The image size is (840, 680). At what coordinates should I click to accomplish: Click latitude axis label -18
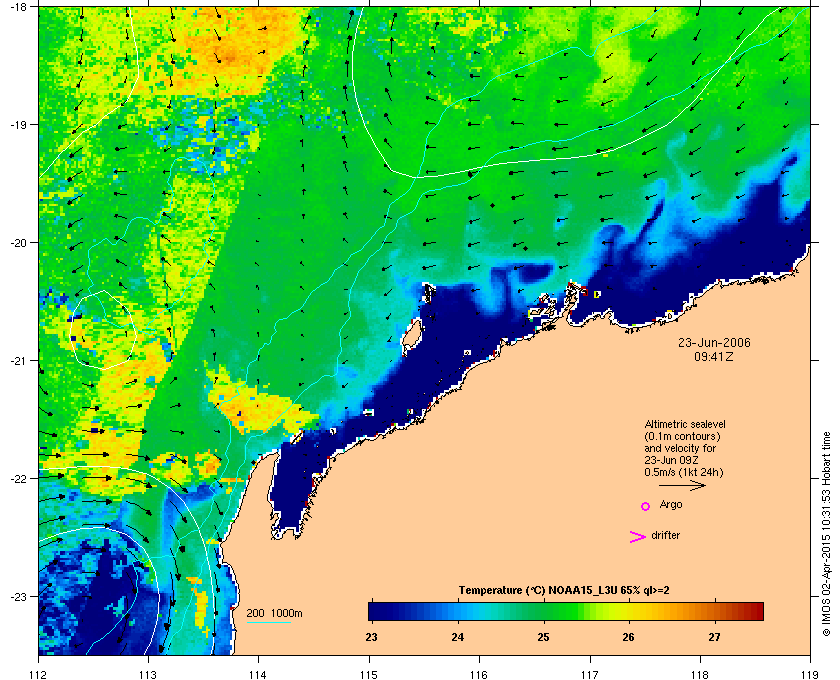[18, 6]
